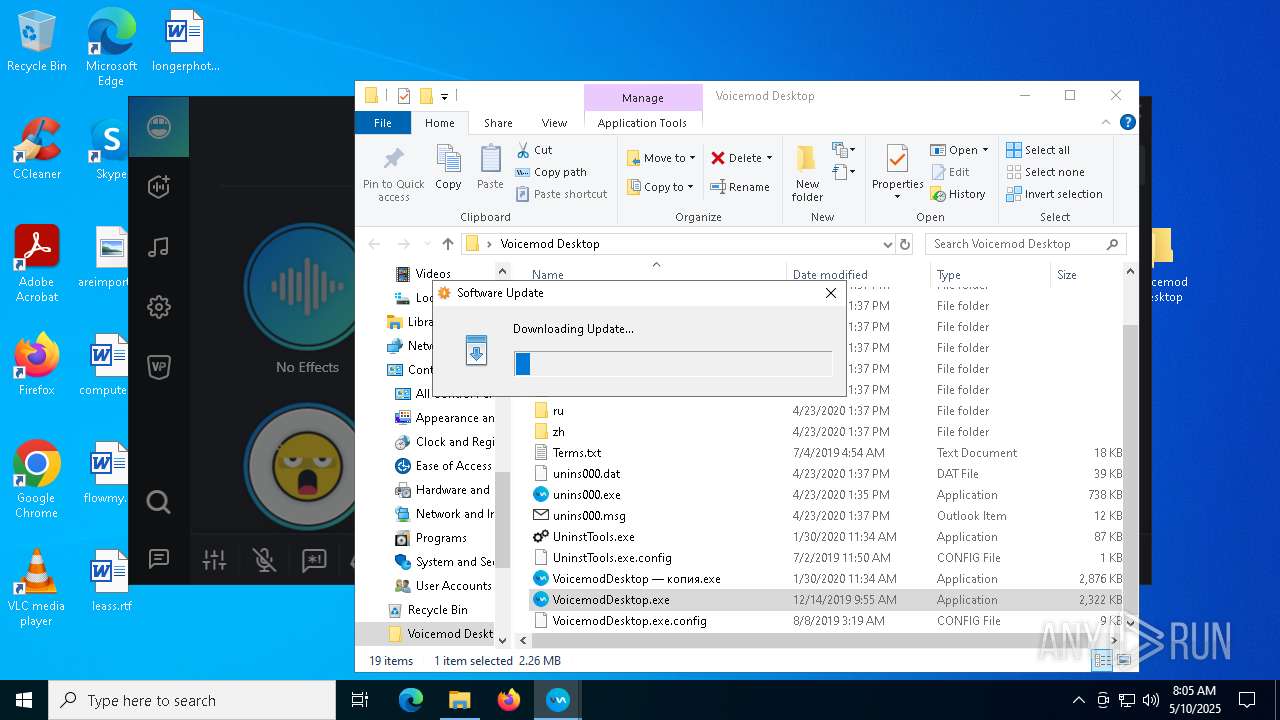
Task: Open the Open dropdown arrow
Action: coord(985,150)
